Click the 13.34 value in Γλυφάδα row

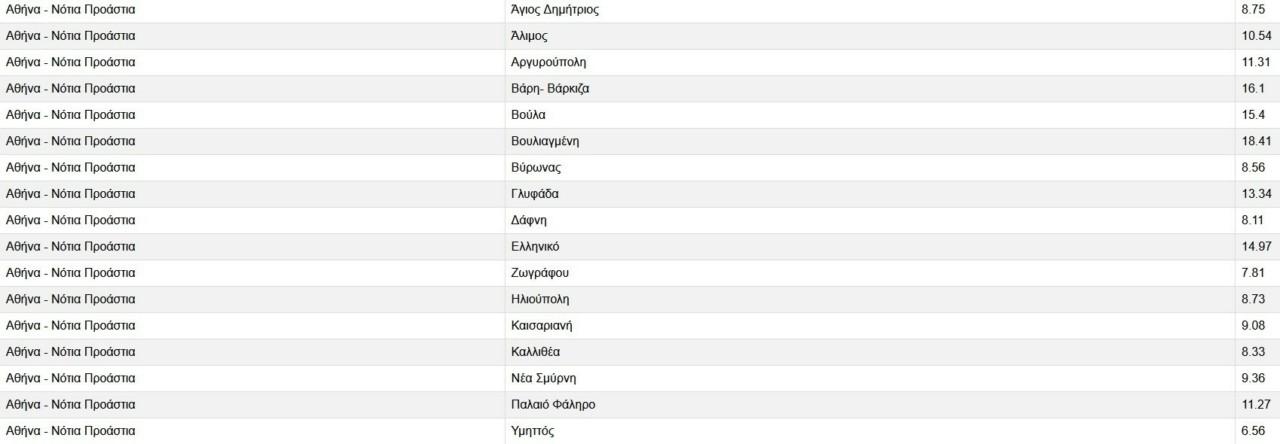(x=1255, y=194)
